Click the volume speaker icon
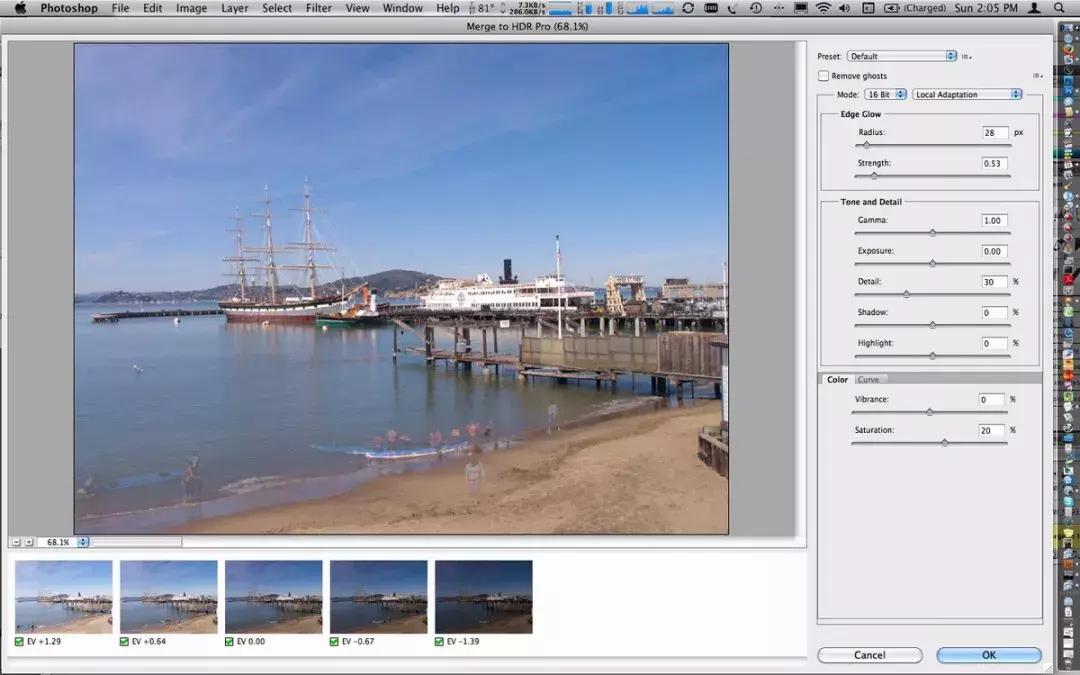The height and width of the screenshot is (675, 1080). [x=845, y=8]
